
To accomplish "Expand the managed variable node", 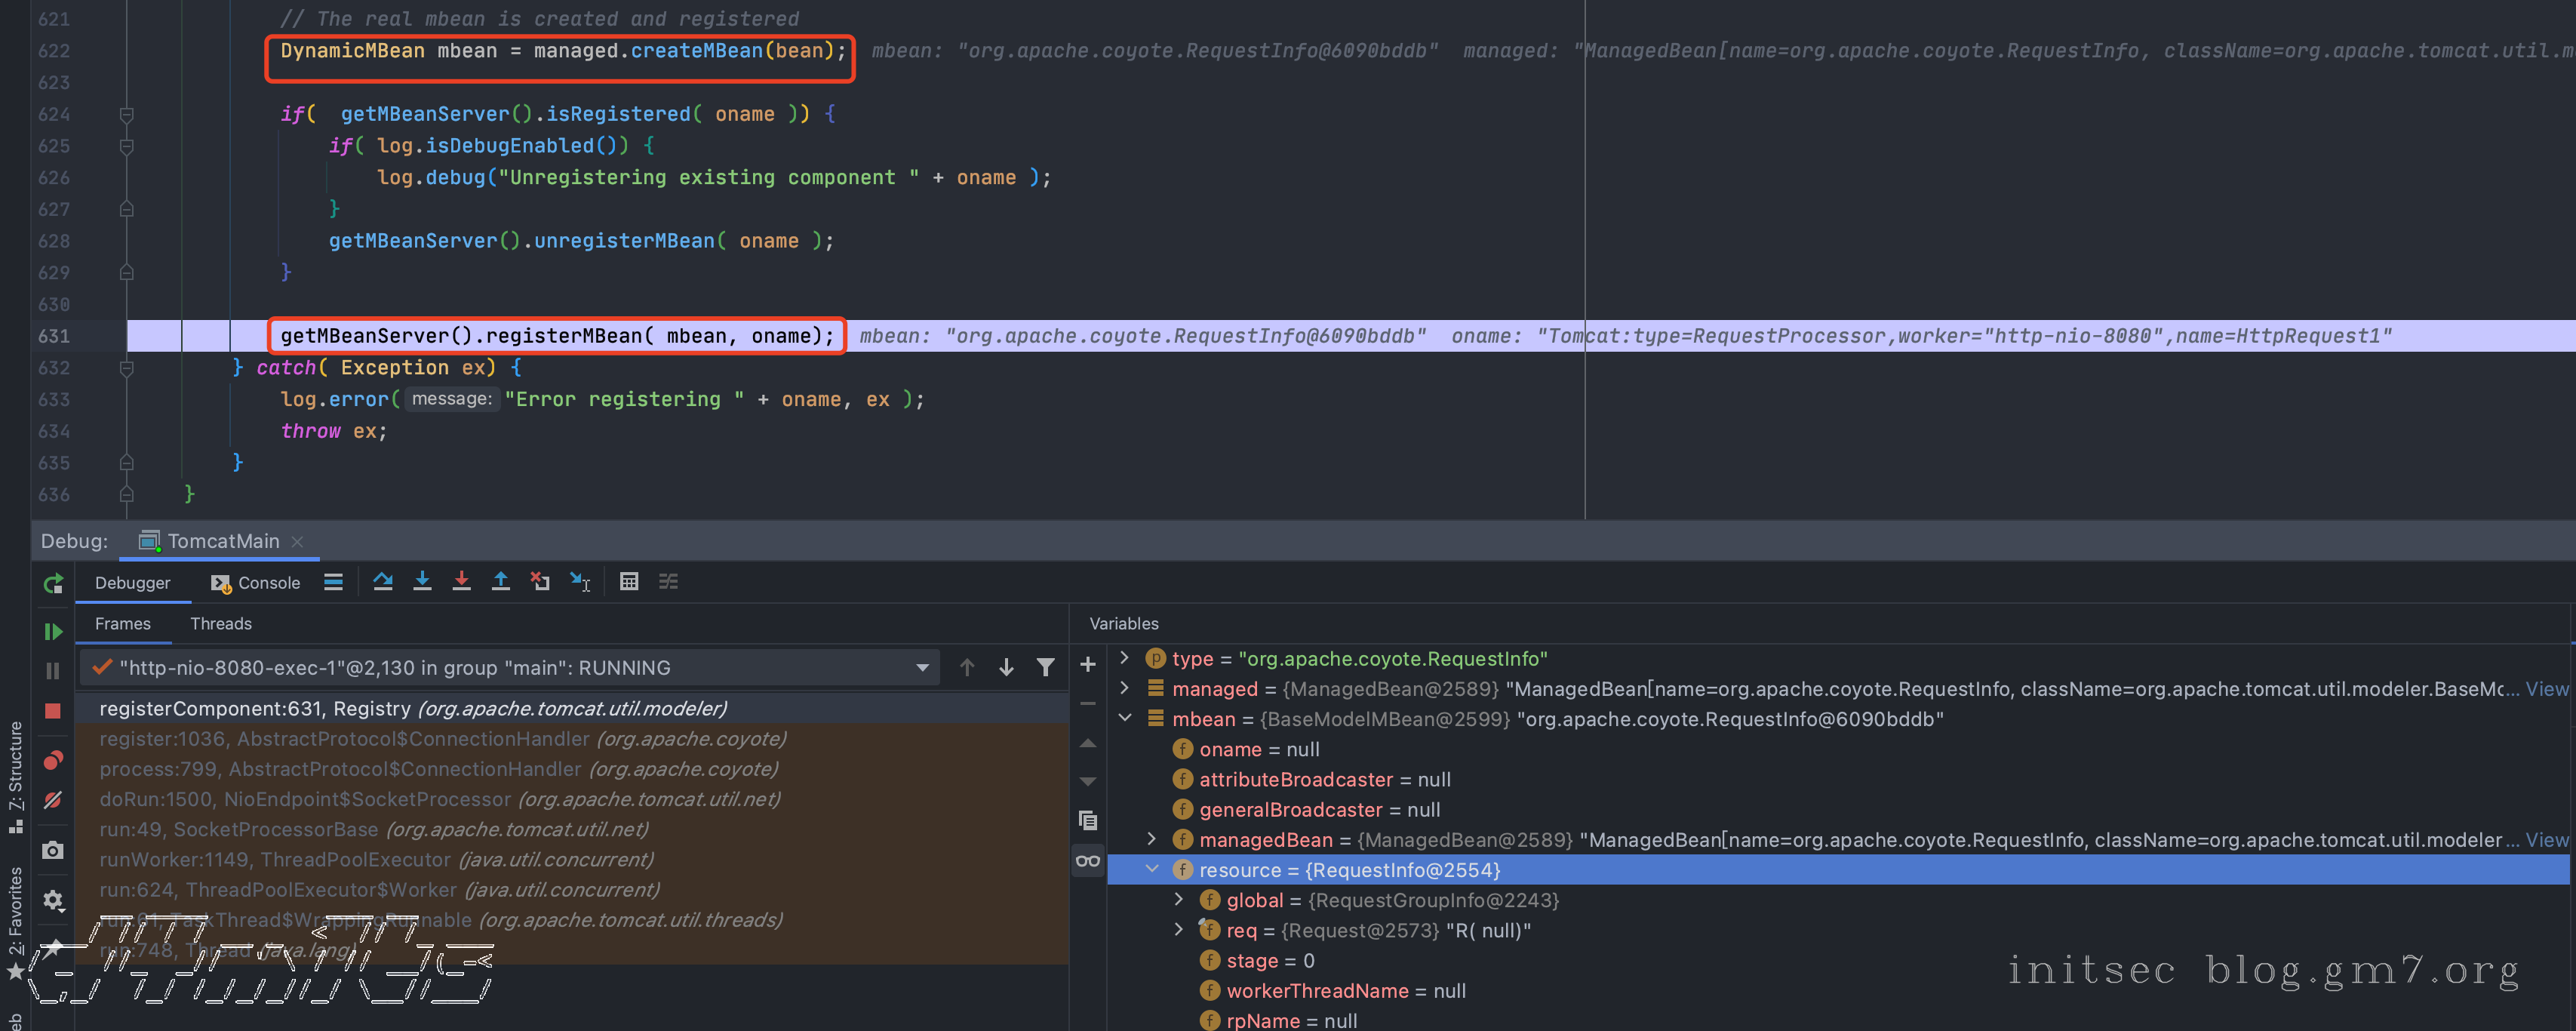I will click(1125, 688).
